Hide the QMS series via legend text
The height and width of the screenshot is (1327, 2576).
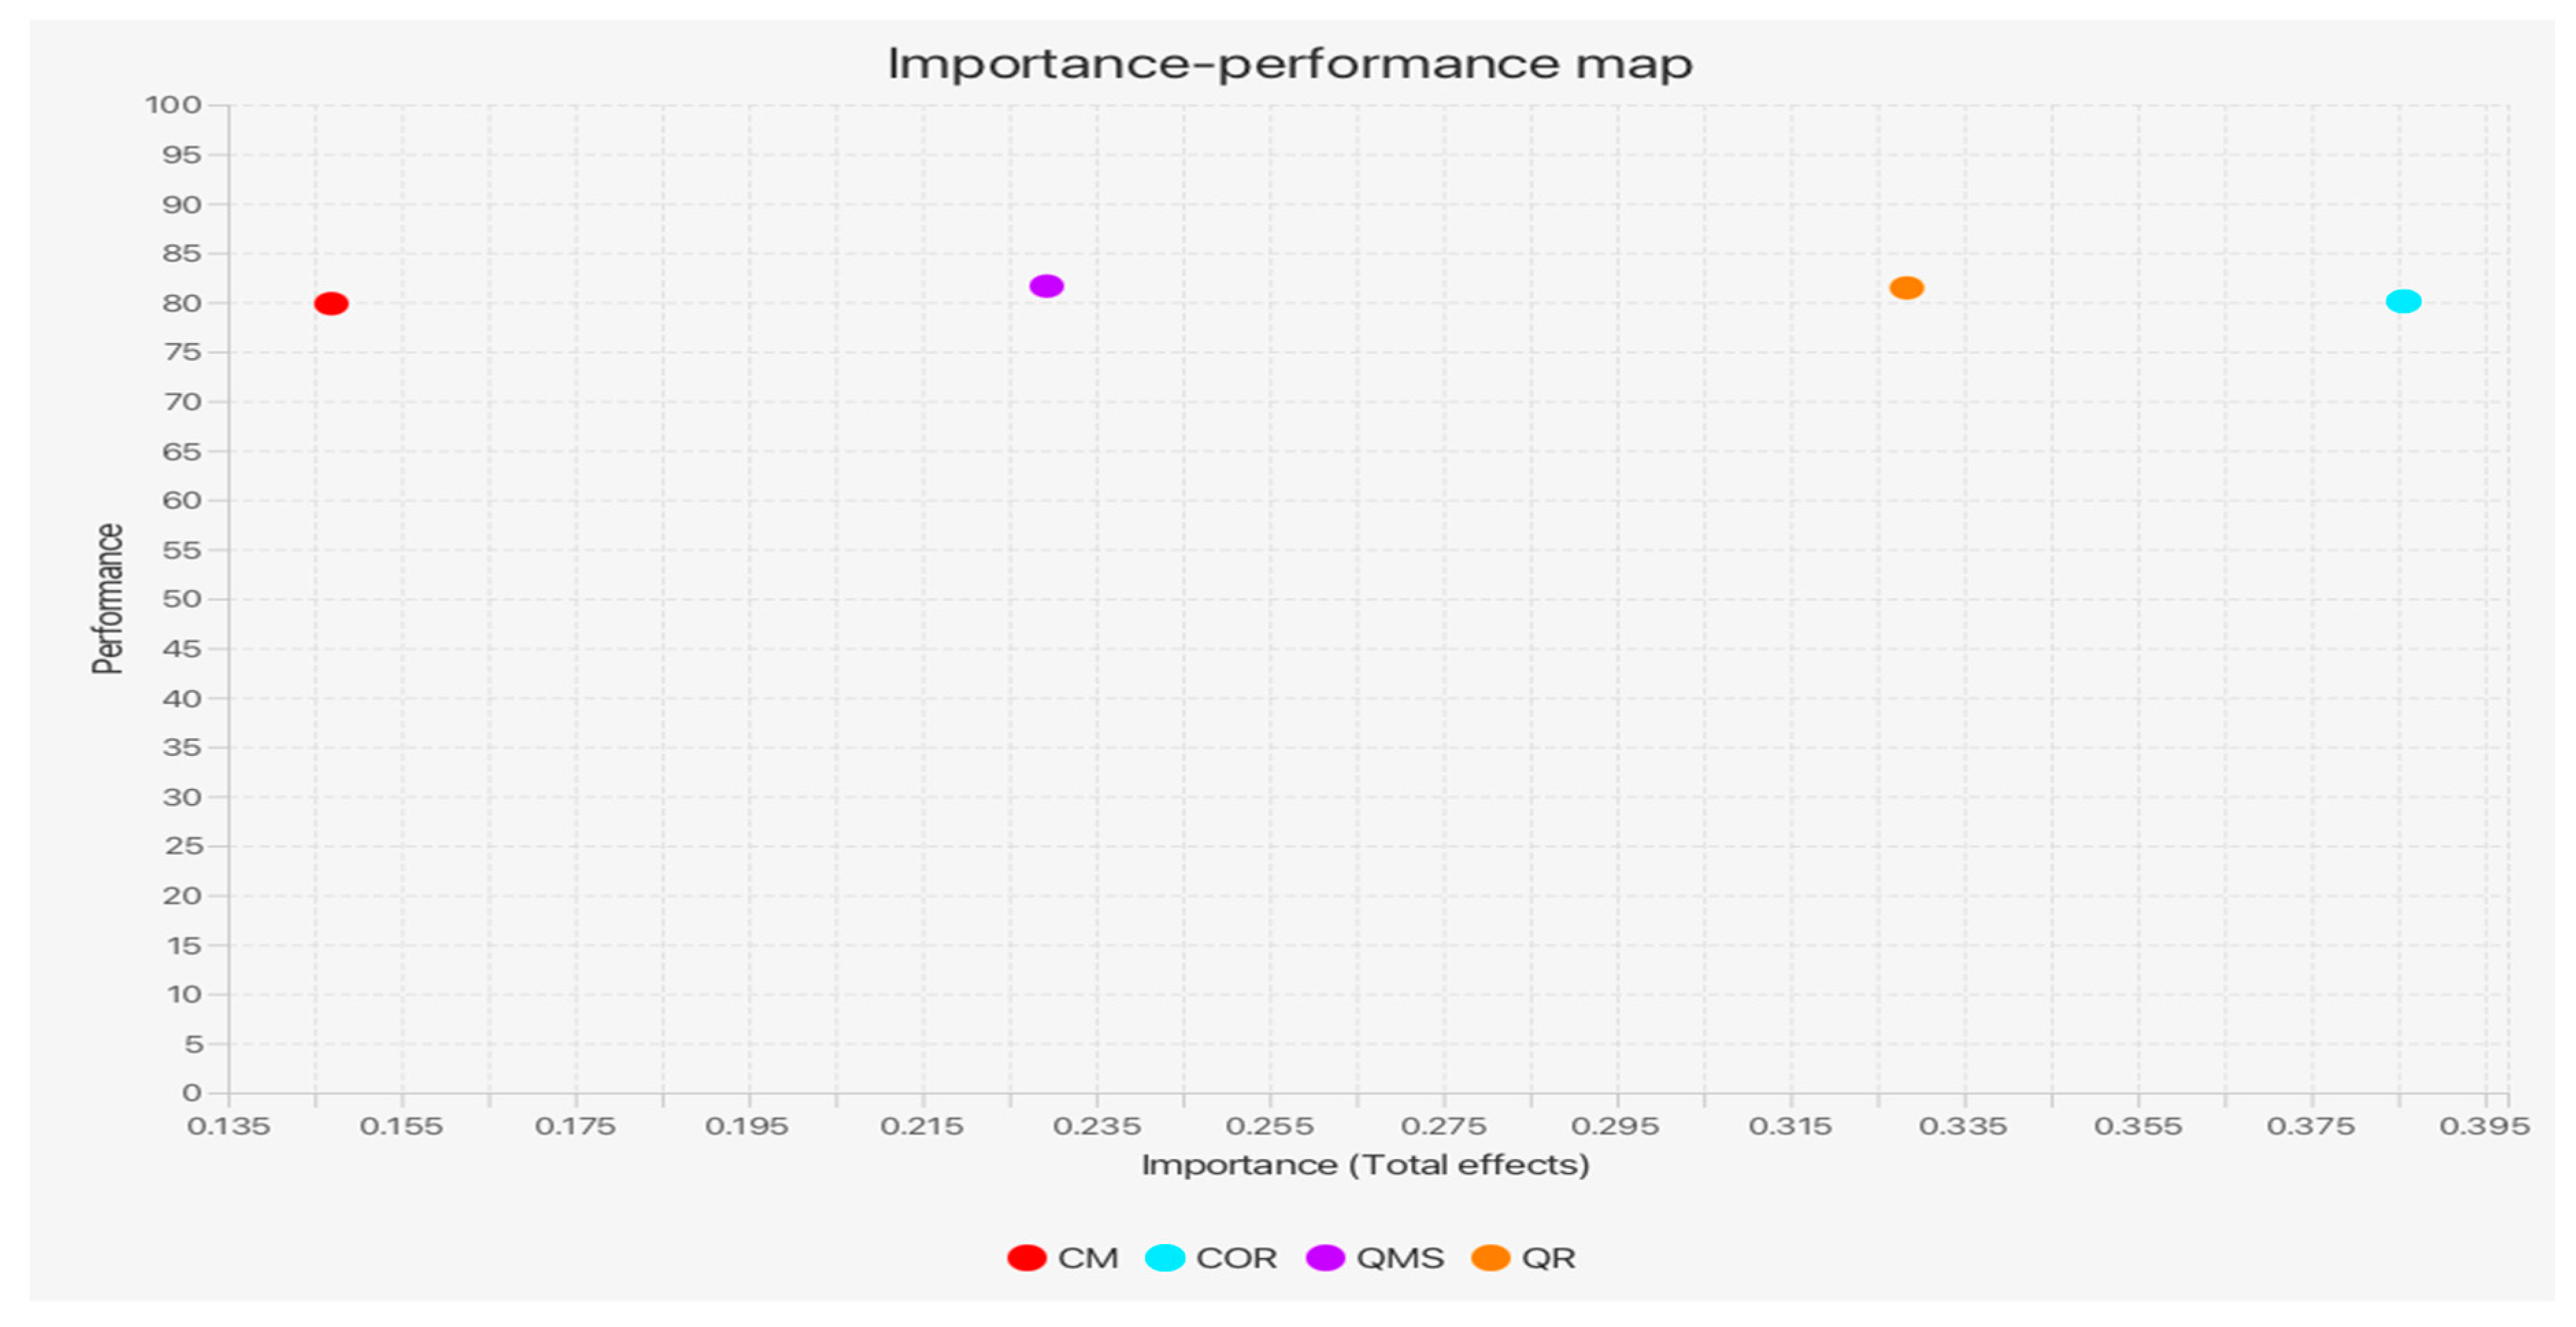coord(1400,1258)
